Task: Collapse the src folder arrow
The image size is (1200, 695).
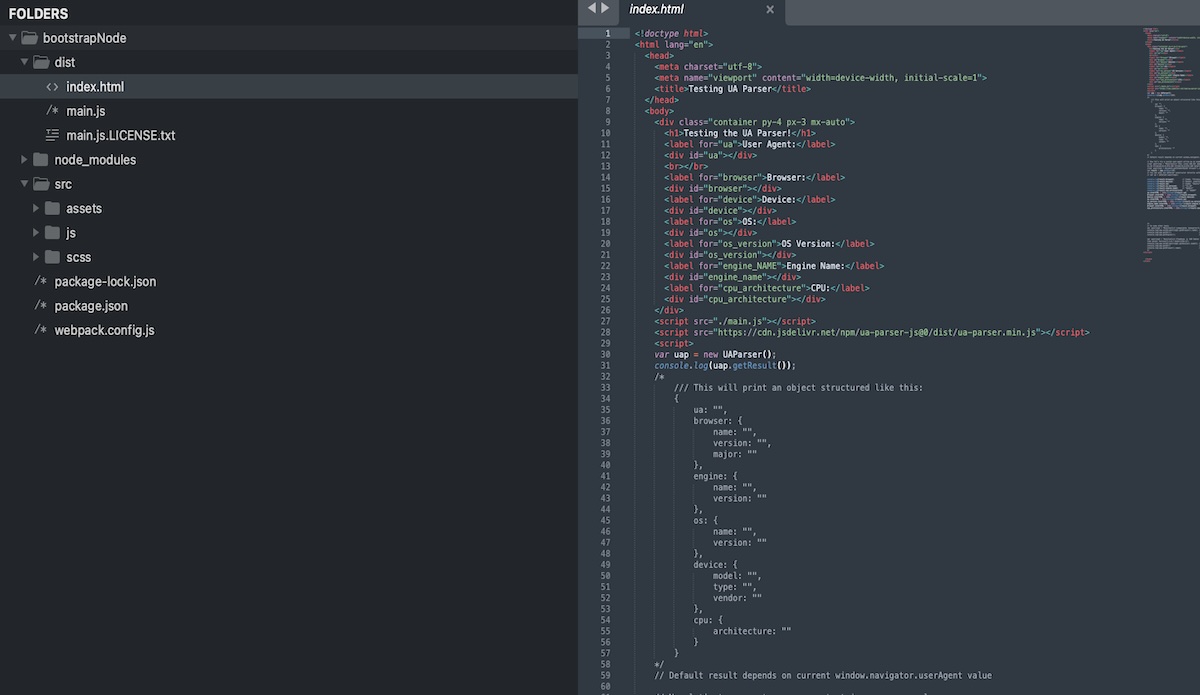Action: pos(25,184)
